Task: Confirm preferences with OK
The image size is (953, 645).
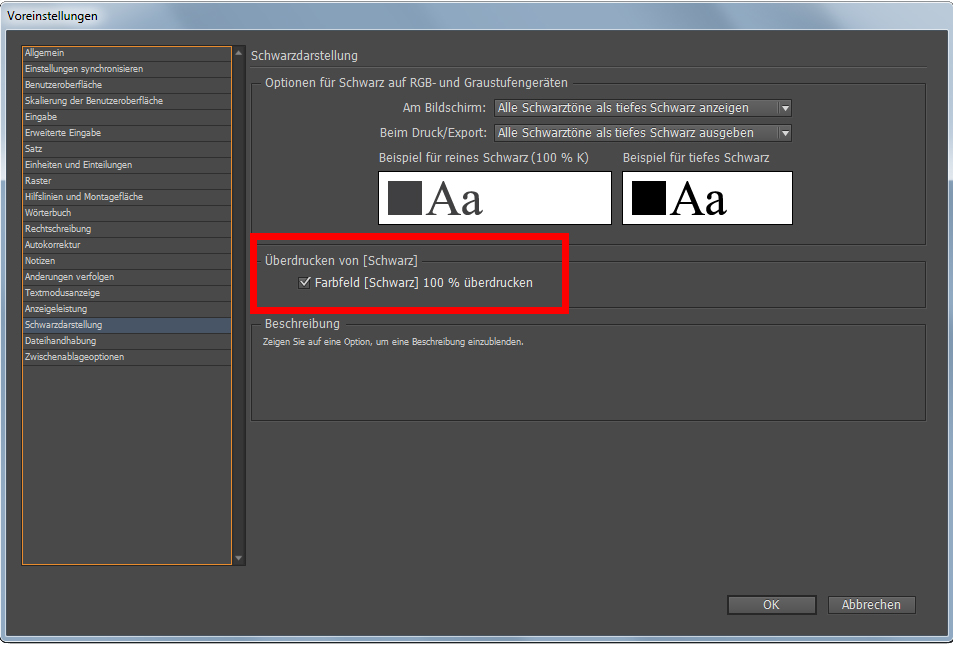Action: (x=771, y=604)
